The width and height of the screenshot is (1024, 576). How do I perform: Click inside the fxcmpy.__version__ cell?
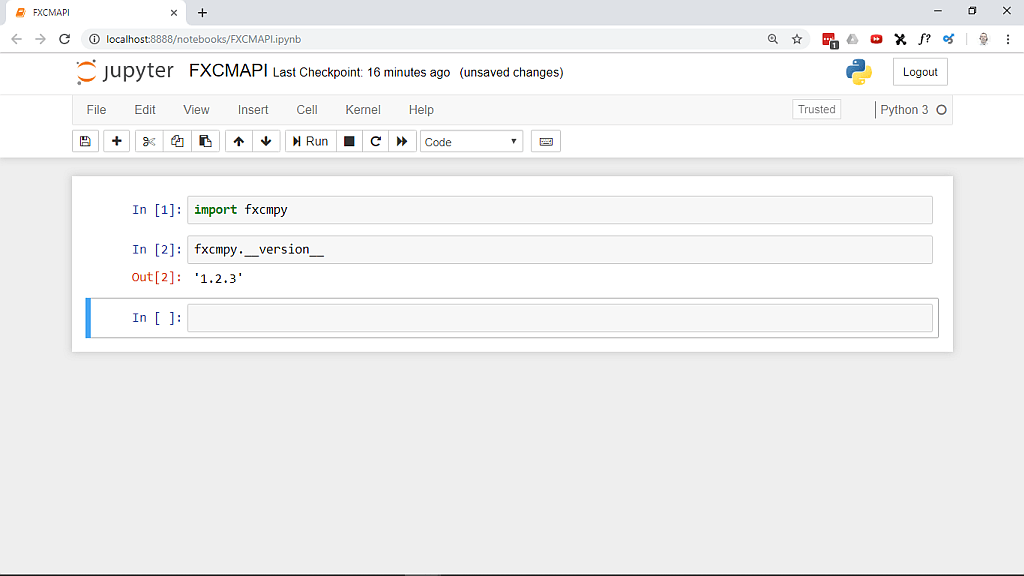point(560,249)
